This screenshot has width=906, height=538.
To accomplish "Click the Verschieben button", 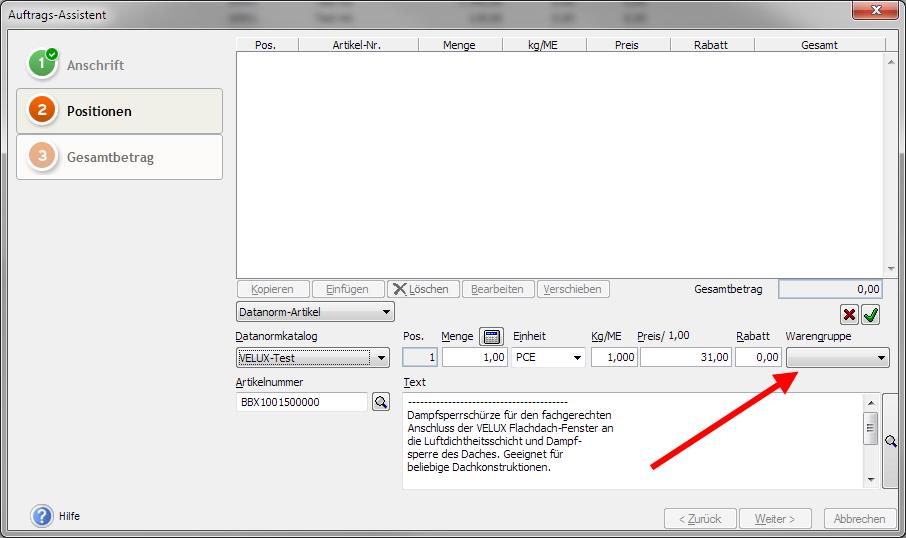I will pos(573,289).
